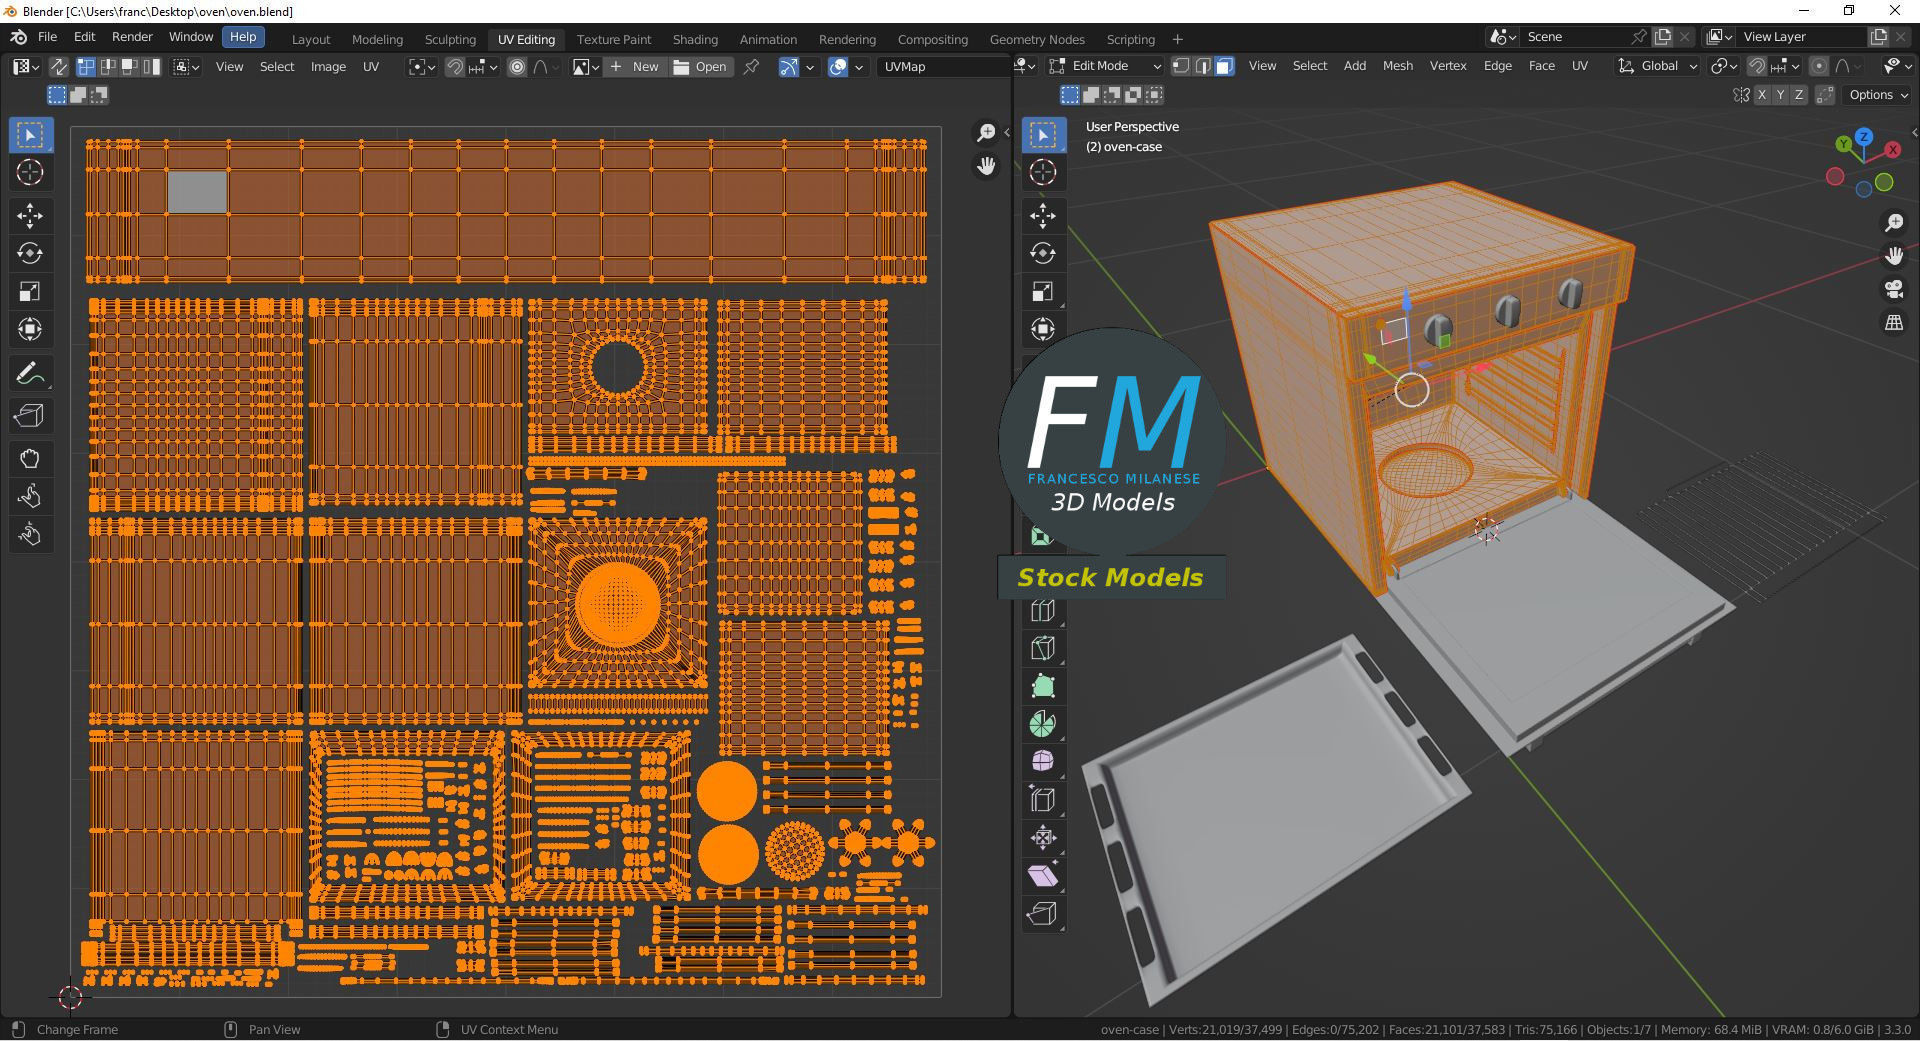Activate the Shear tool
Viewport: 1920px width, 1041px height.
point(1043,876)
